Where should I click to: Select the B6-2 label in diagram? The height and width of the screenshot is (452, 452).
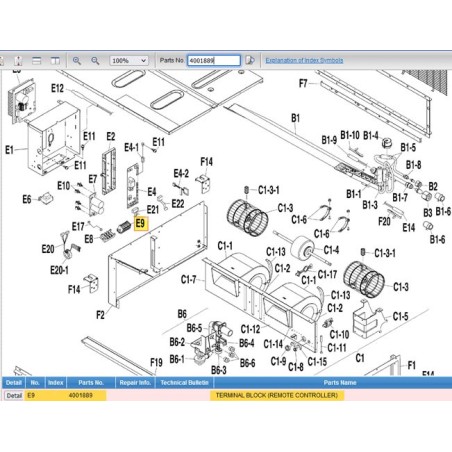coord(177,342)
